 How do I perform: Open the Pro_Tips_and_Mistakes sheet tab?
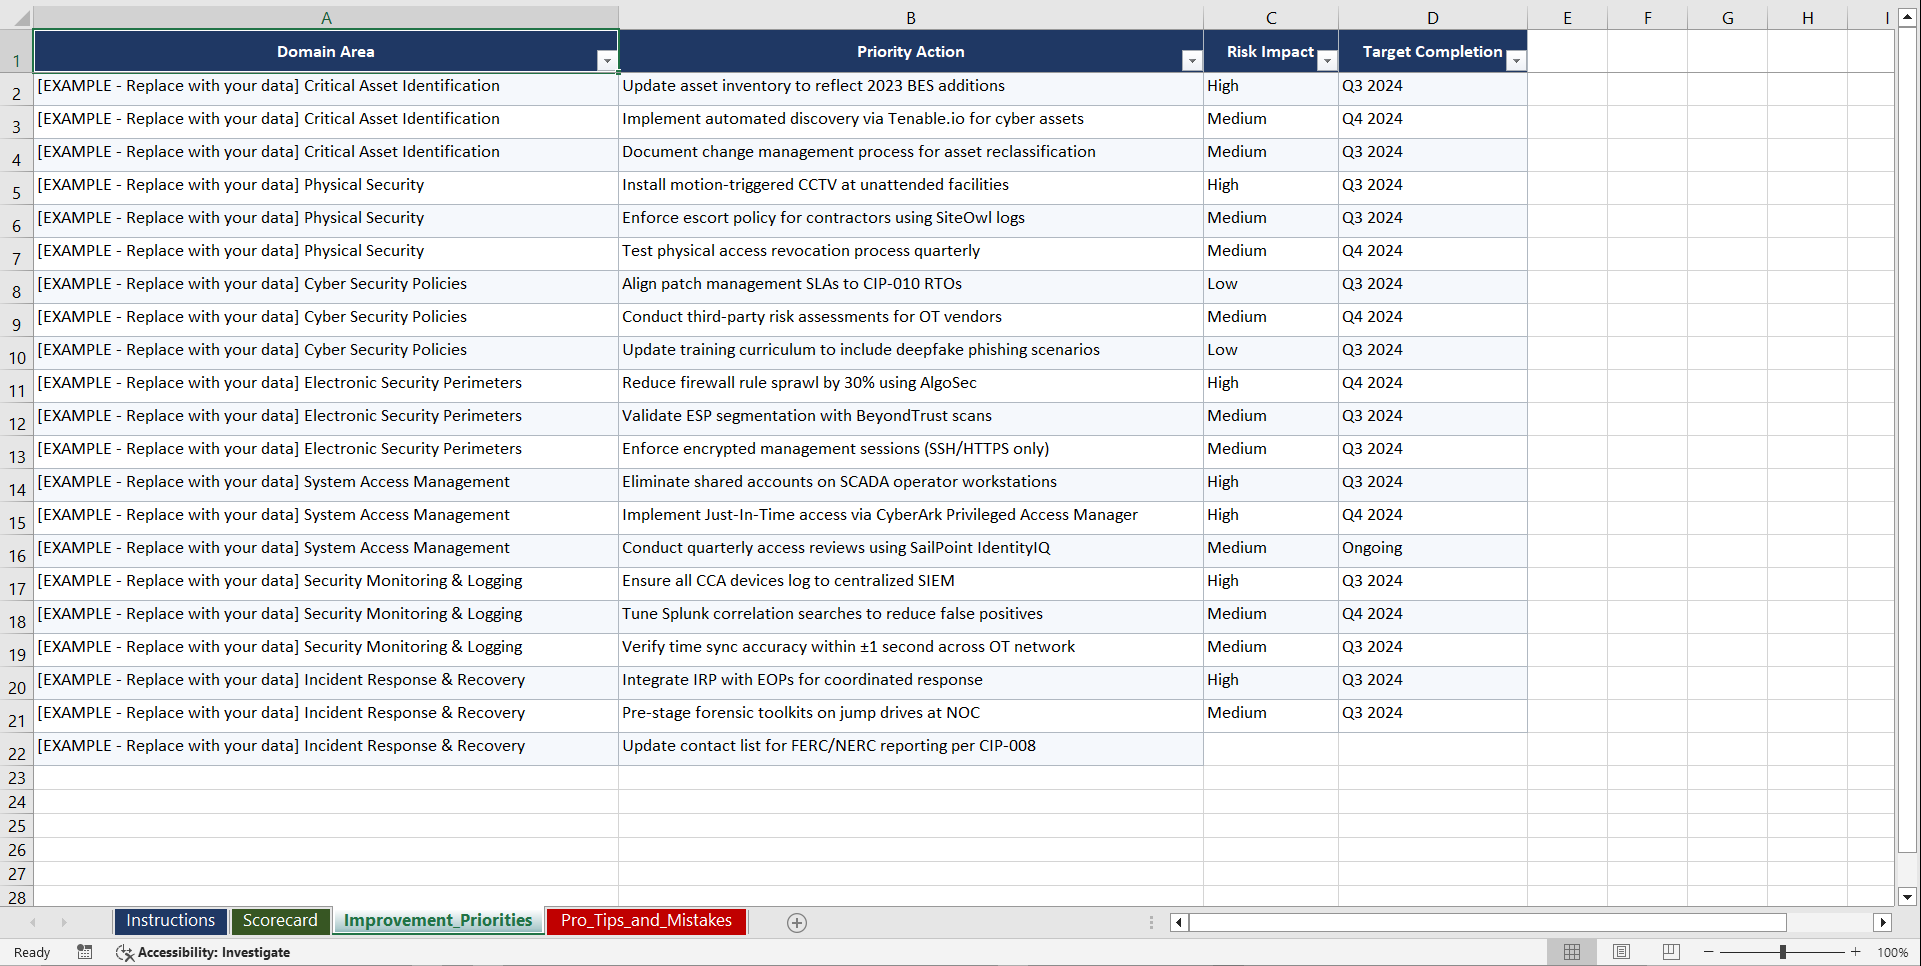646,921
